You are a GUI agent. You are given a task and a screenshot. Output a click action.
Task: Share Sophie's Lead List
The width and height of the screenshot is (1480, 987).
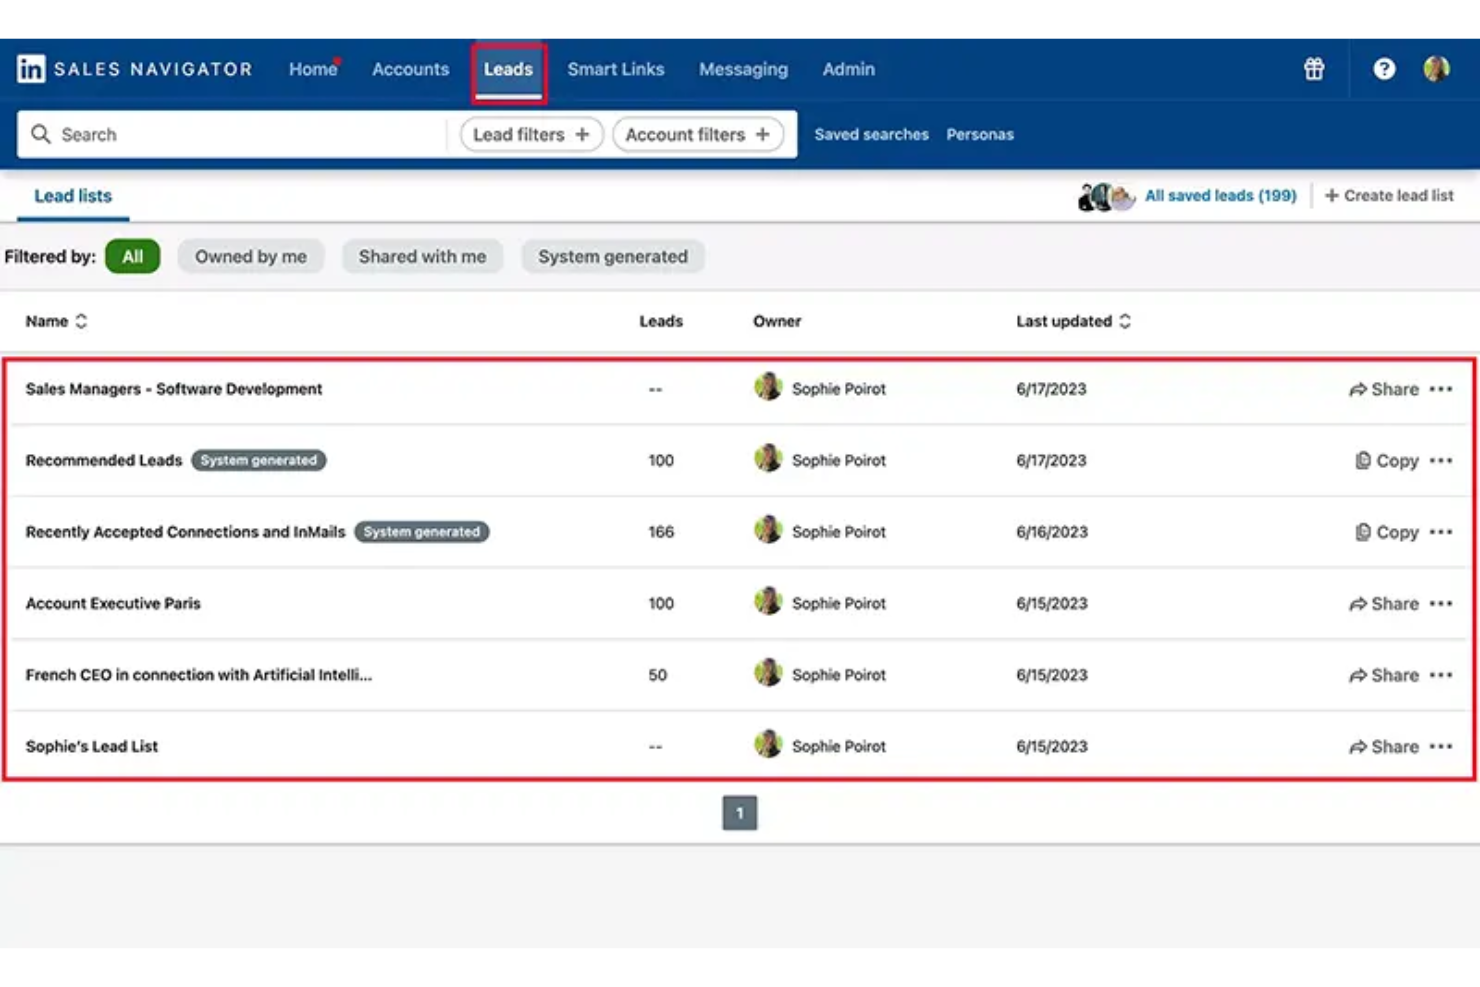(1387, 746)
